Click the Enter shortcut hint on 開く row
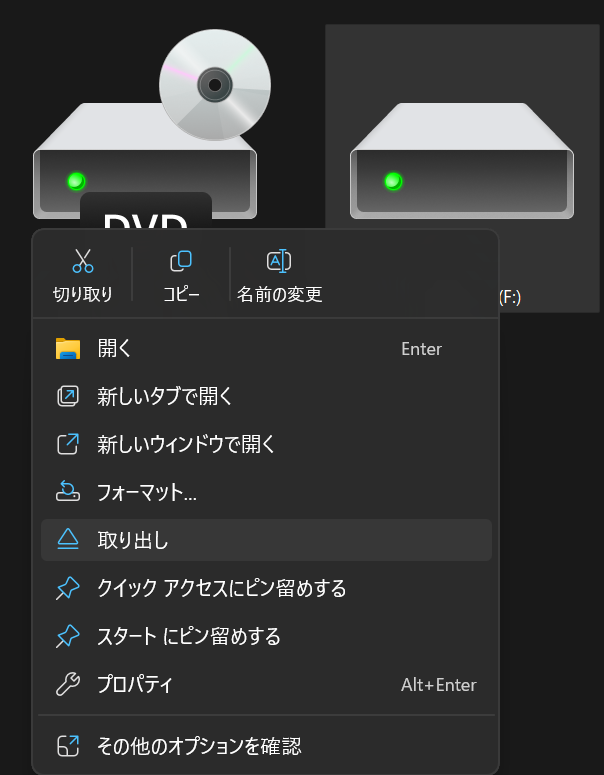This screenshot has height=775, width=604. click(x=421, y=349)
